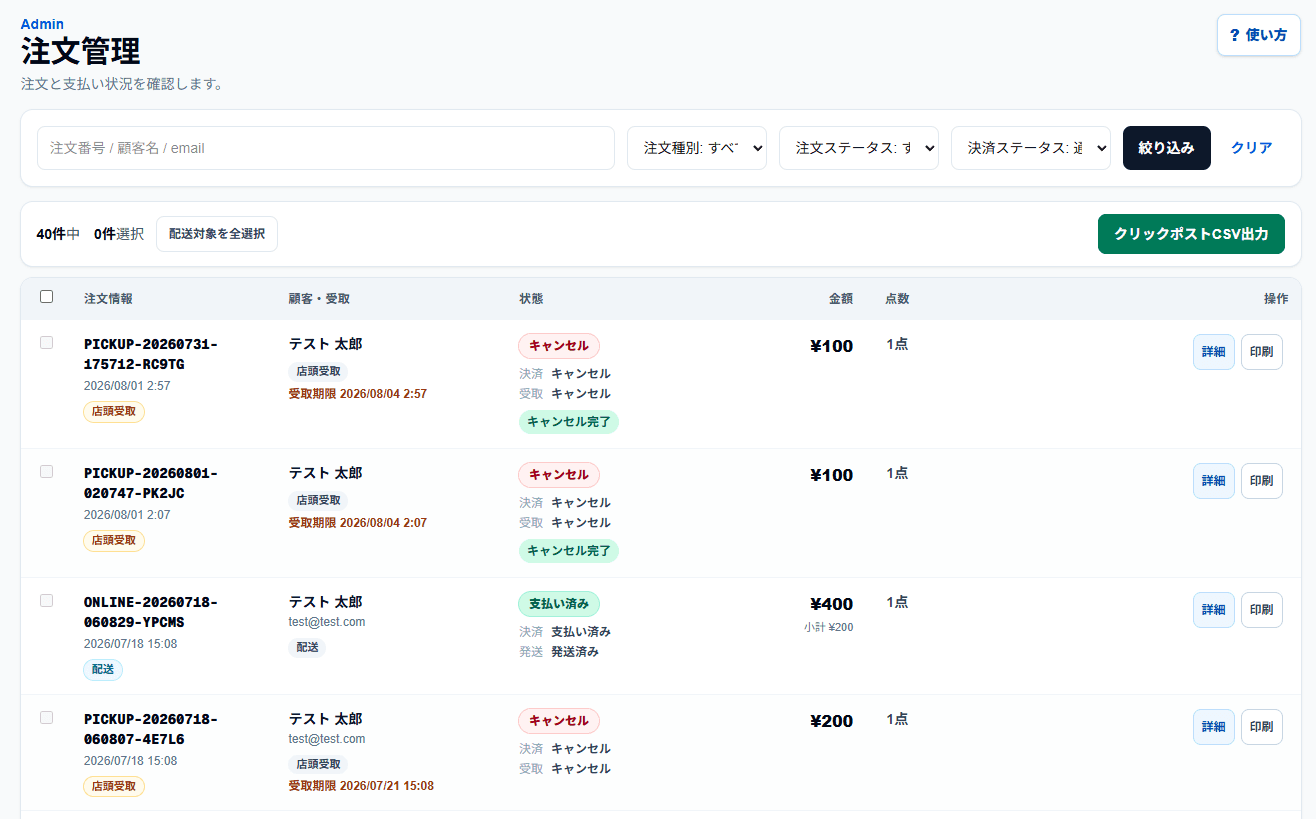
Task: Click the ¥200 amount
Action: click(x=831, y=721)
